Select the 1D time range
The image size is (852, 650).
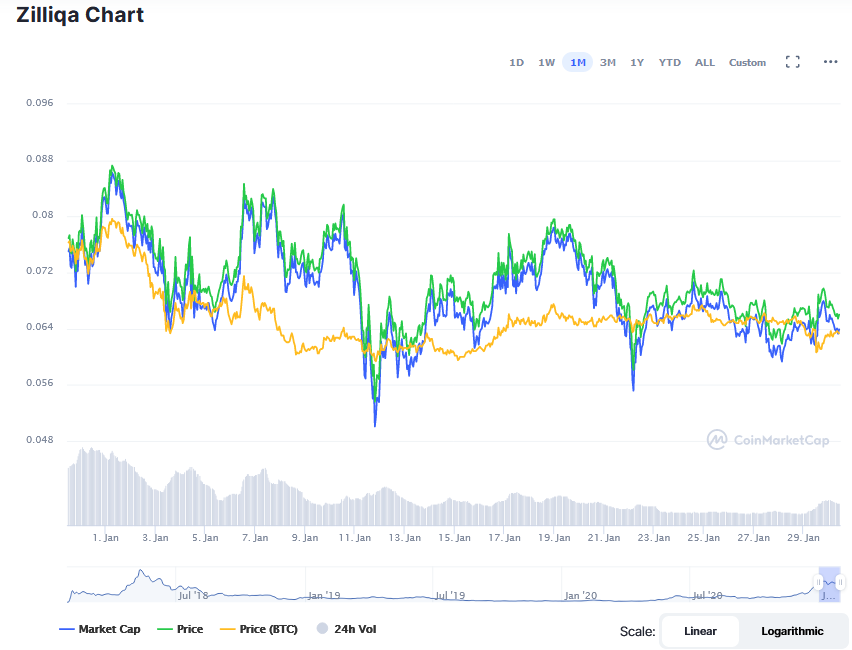pyautogui.click(x=516, y=62)
